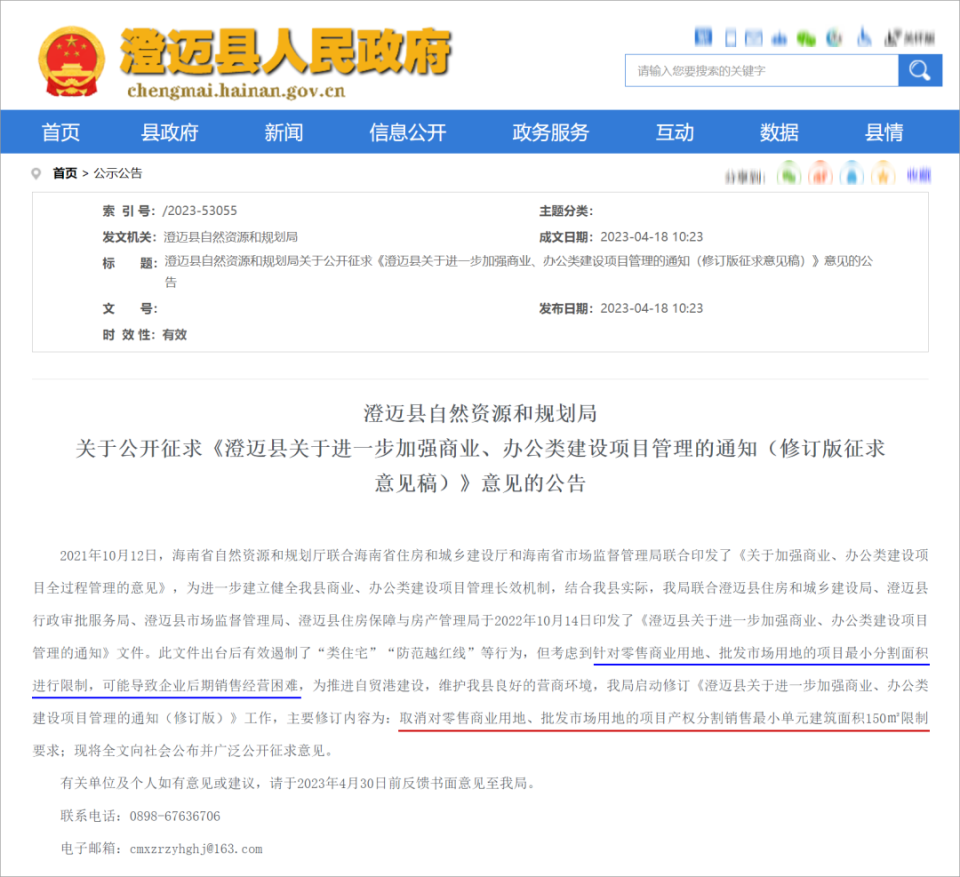Click the feedback deadline sentence mentioning 2023年4月30日
Image resolution: width=960 pixels, height=877 pixels.
pos(298,783)
